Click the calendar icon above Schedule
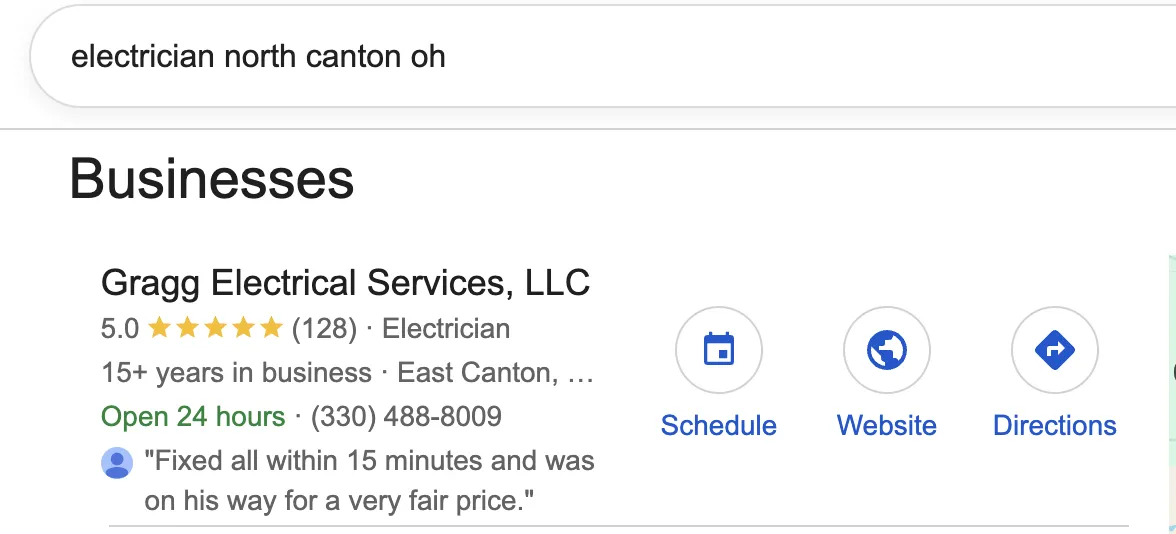Viewport: 1176px width, 534px height. coord(718,350)
